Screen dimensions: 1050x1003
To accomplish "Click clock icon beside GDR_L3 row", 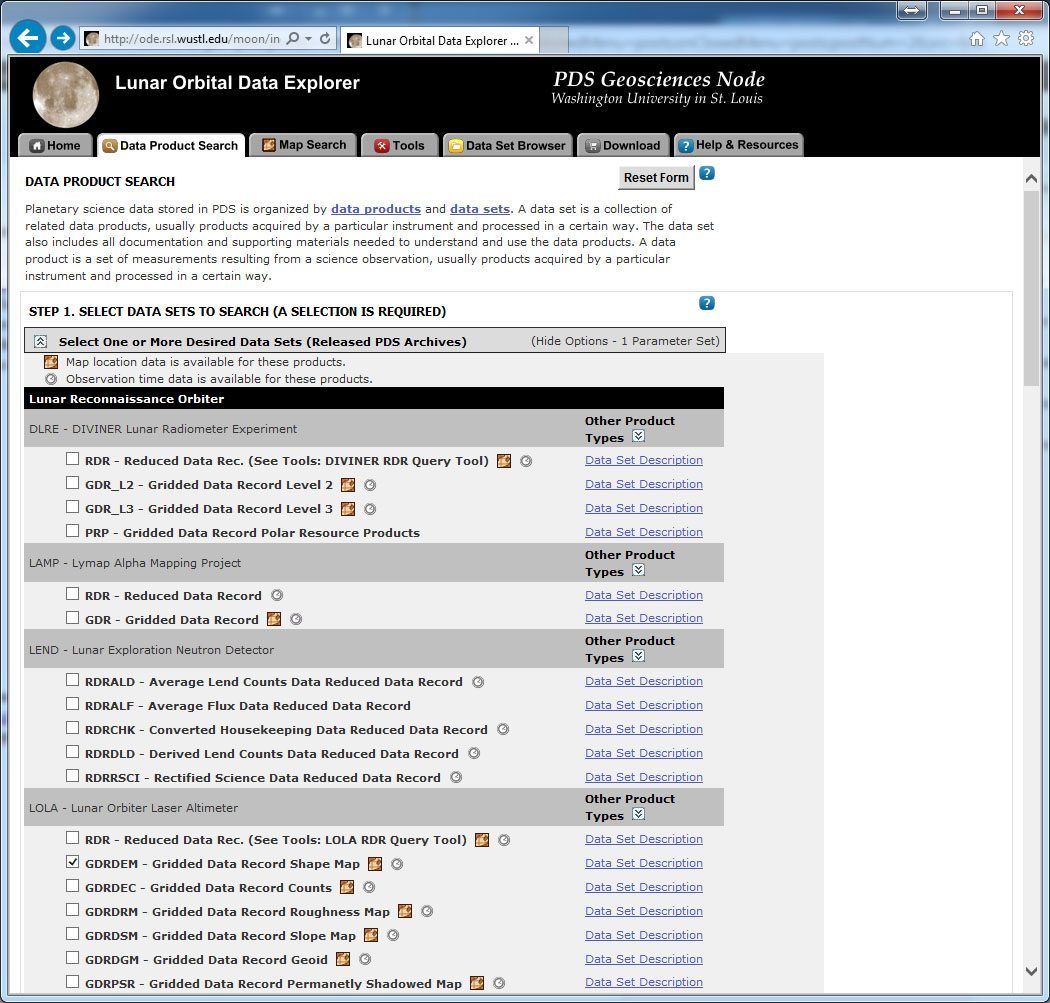I will [x=370, y=509].
